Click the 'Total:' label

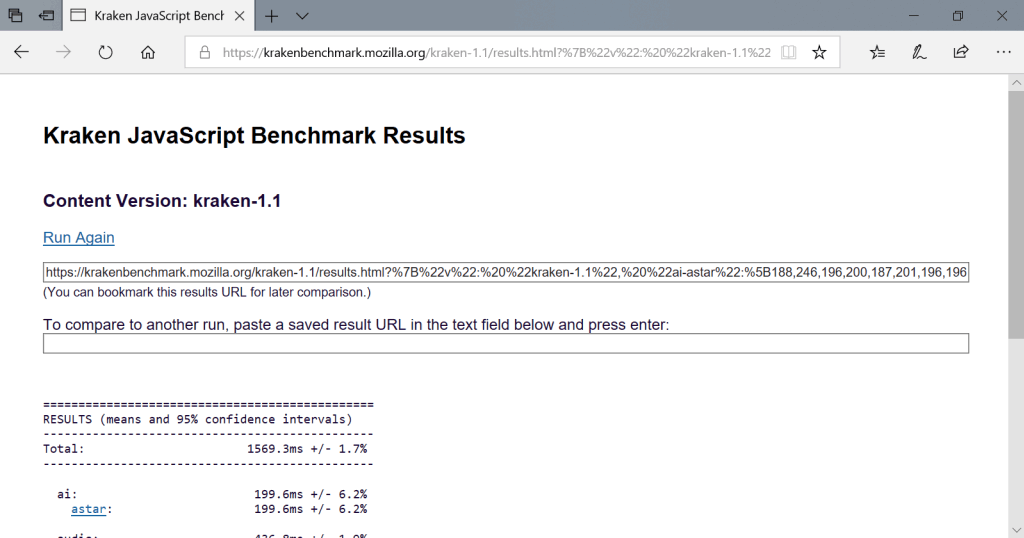pyautogui.click(x=64, y=449)
